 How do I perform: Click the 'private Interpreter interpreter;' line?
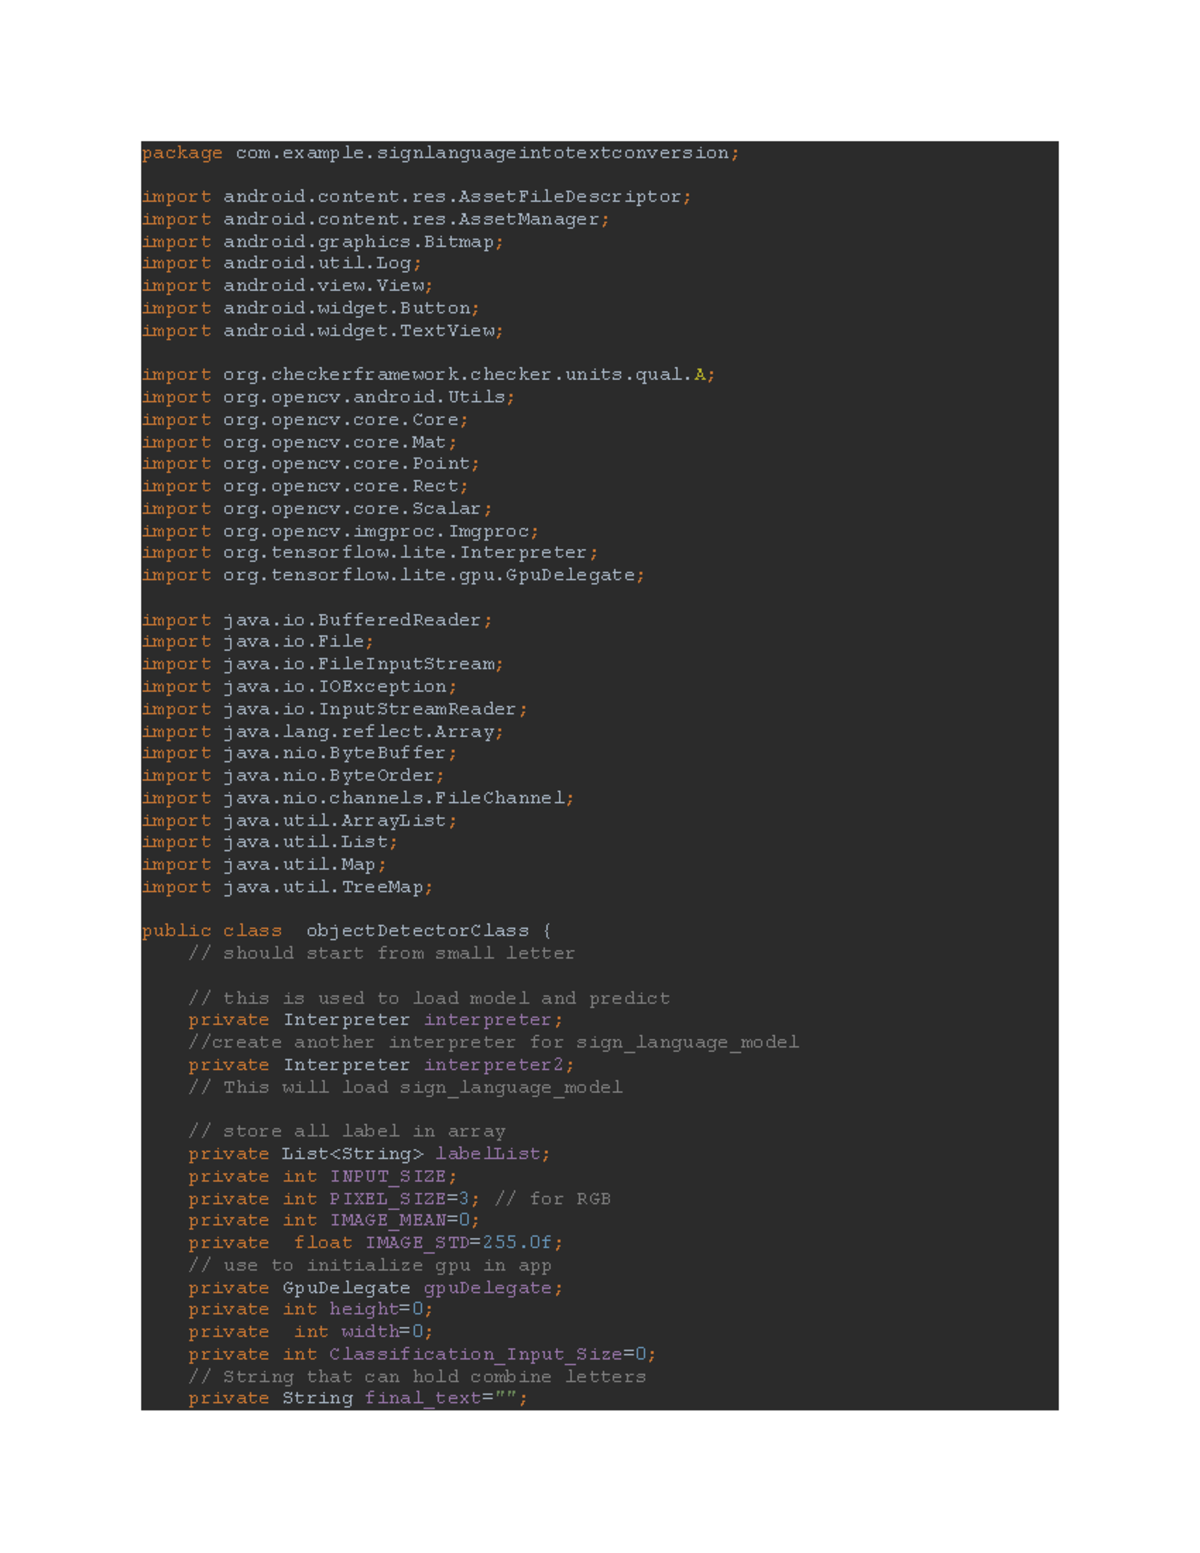pyautogui.click(x=375, y=1020)
